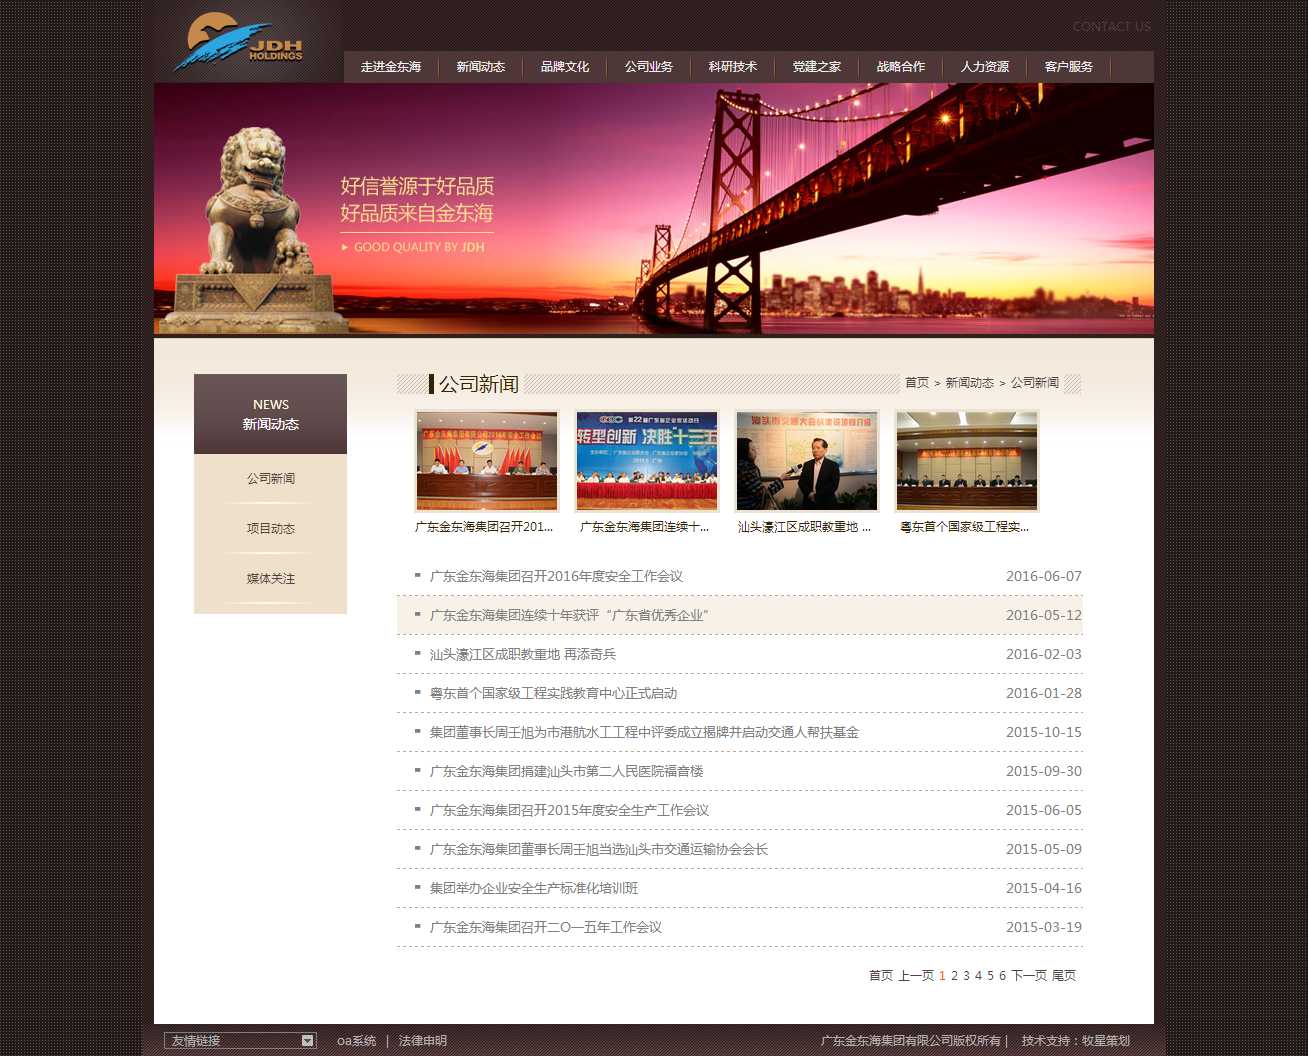Select 媒体关注 in the sidebar
The height and width of the screenshot is (1056, 1308).
point(271,579)
